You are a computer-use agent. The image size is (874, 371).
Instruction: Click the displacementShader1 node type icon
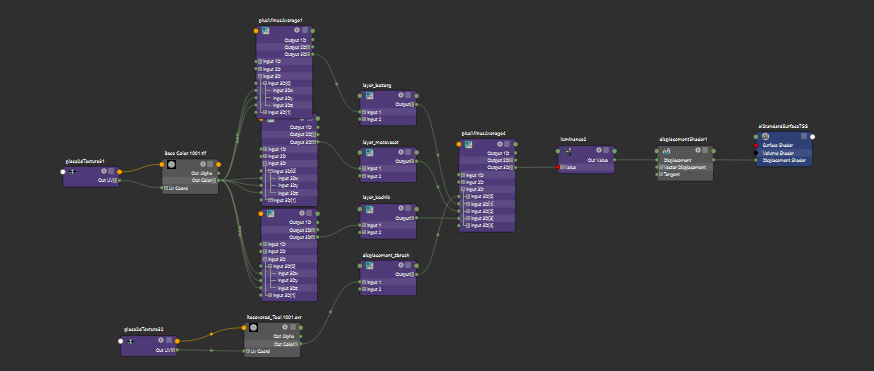pyautogui.click(x=666, y=152)
